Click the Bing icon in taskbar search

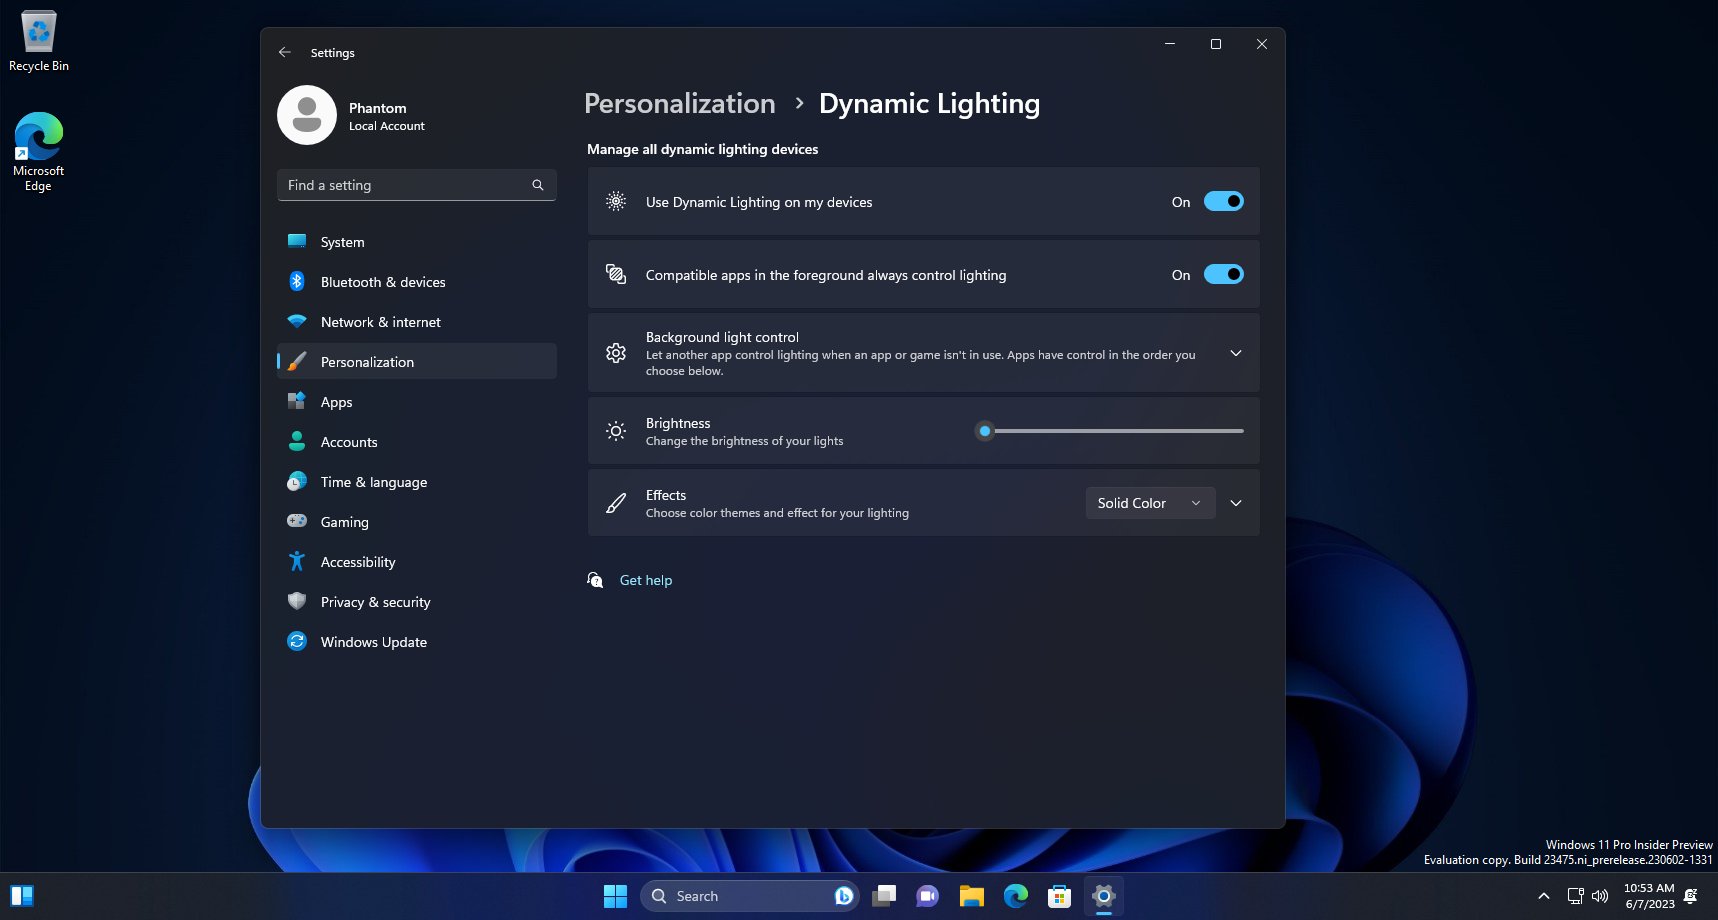click(x=844, y=896)
